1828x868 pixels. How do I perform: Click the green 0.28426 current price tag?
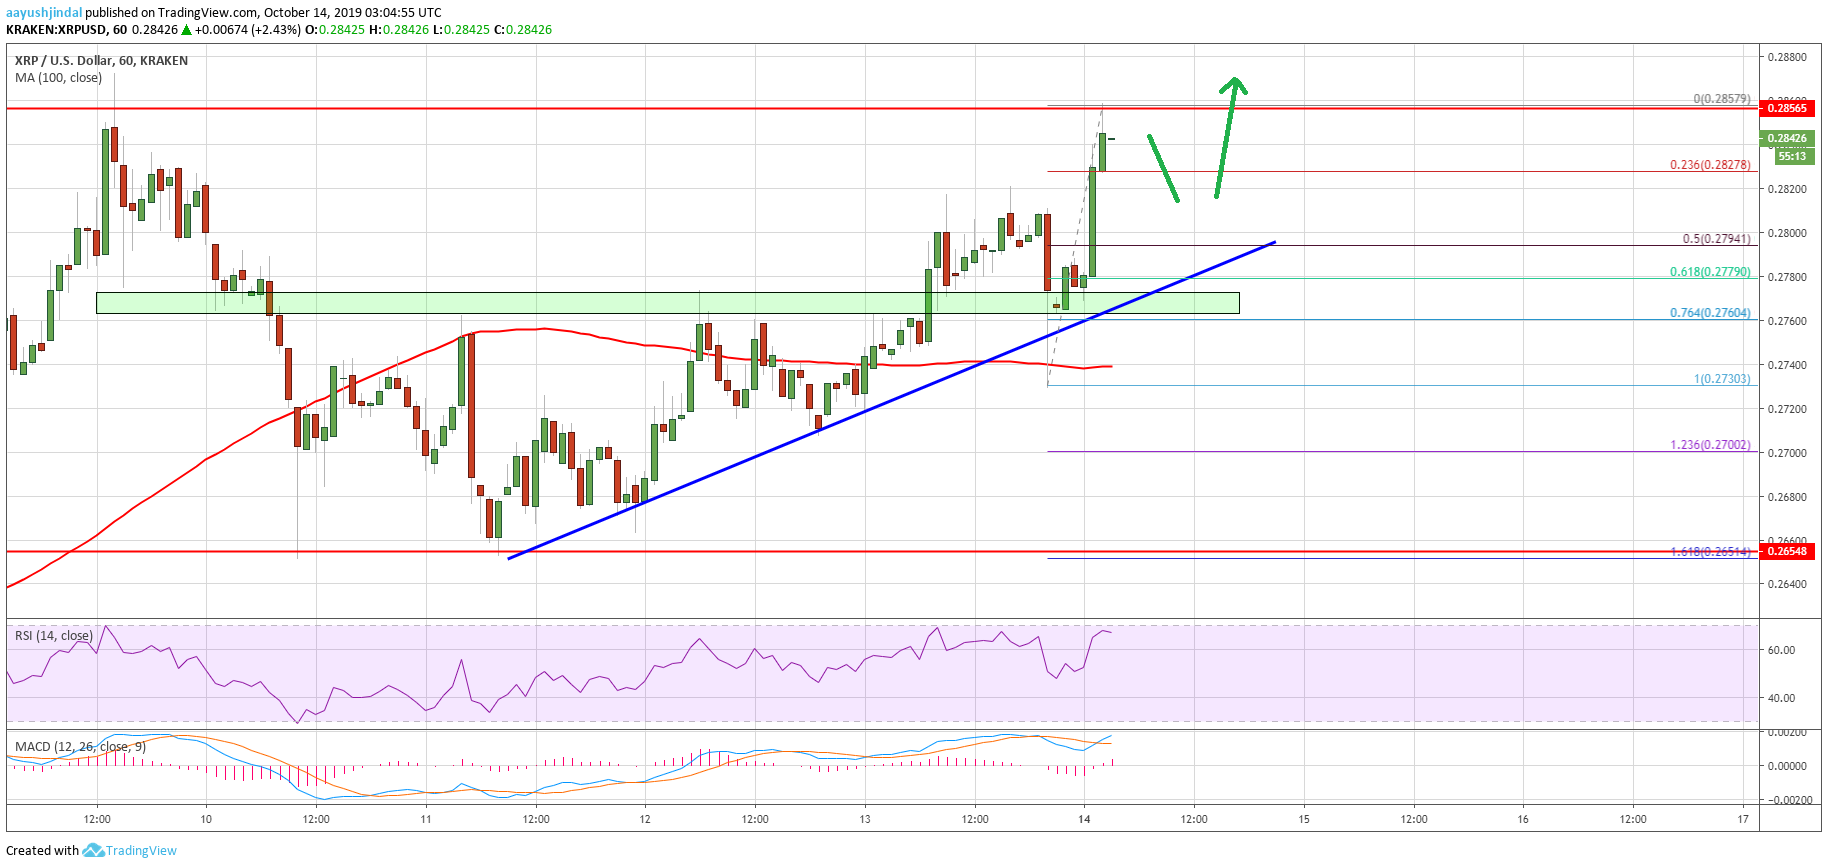(x=1787, y=138)
